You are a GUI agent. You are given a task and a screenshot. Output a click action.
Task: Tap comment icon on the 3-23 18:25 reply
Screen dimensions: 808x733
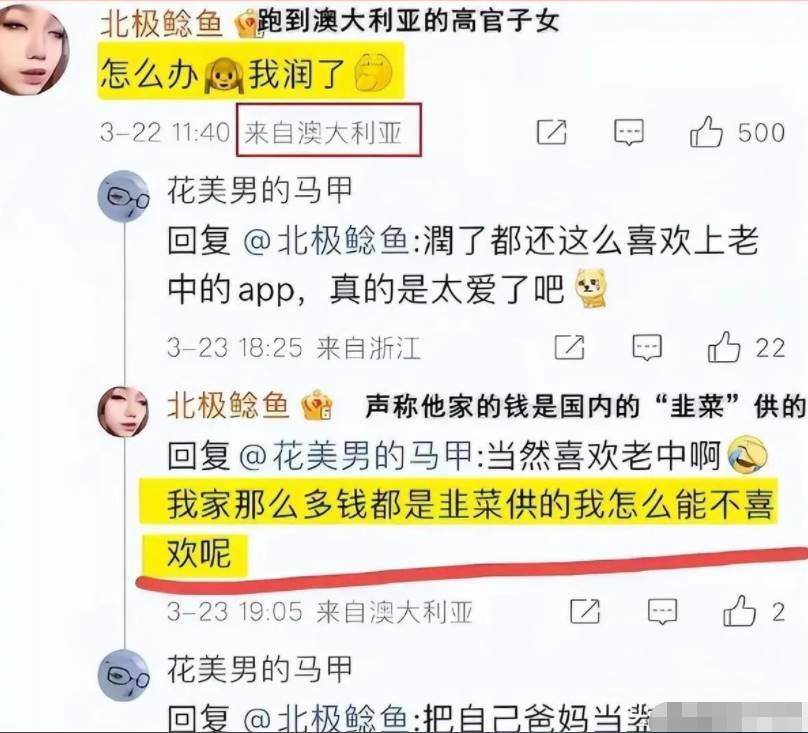[647, 347]
